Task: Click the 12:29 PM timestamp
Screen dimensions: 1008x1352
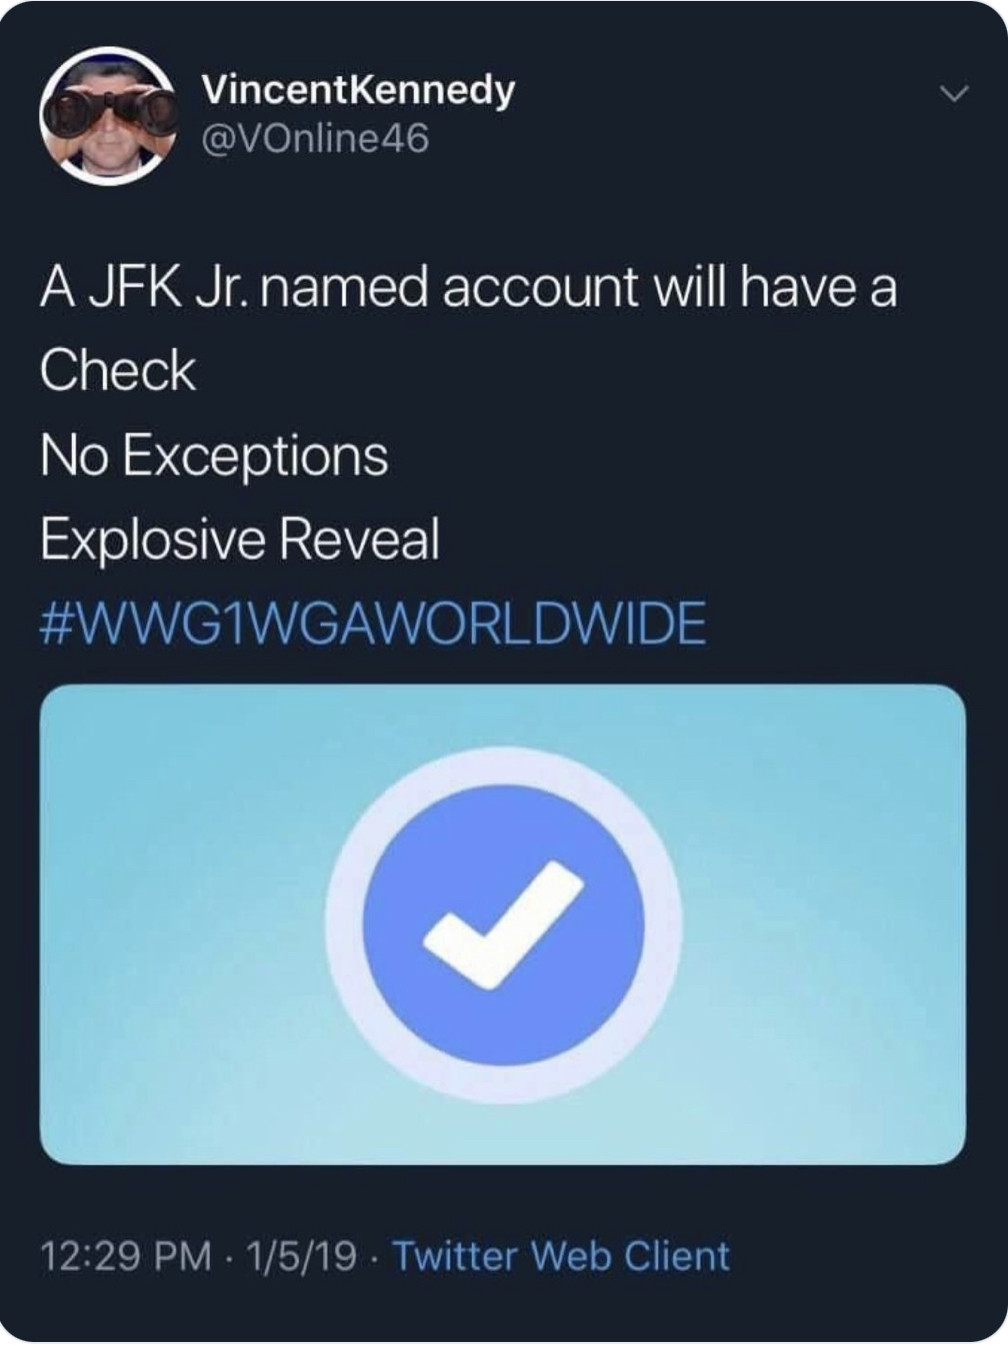Action: coord(126,1255)
